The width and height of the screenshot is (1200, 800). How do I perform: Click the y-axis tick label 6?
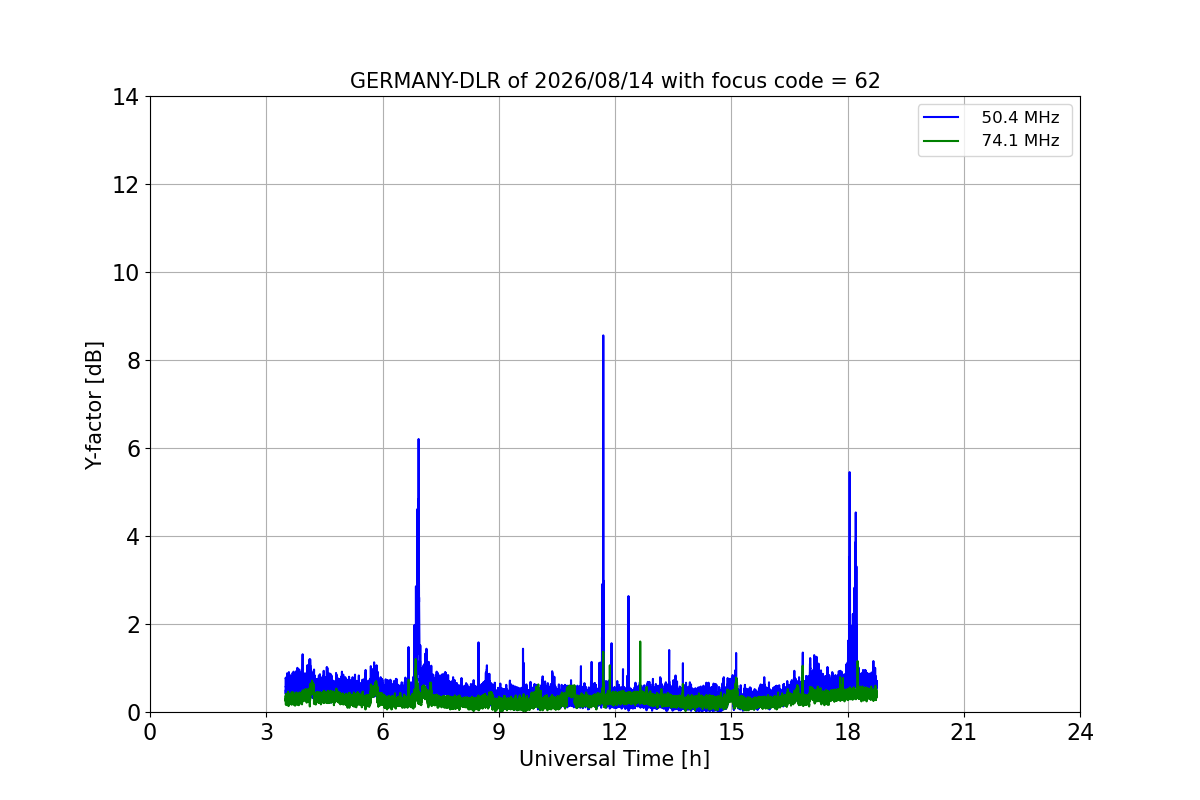pyautogui.click(x=132, y=449)
